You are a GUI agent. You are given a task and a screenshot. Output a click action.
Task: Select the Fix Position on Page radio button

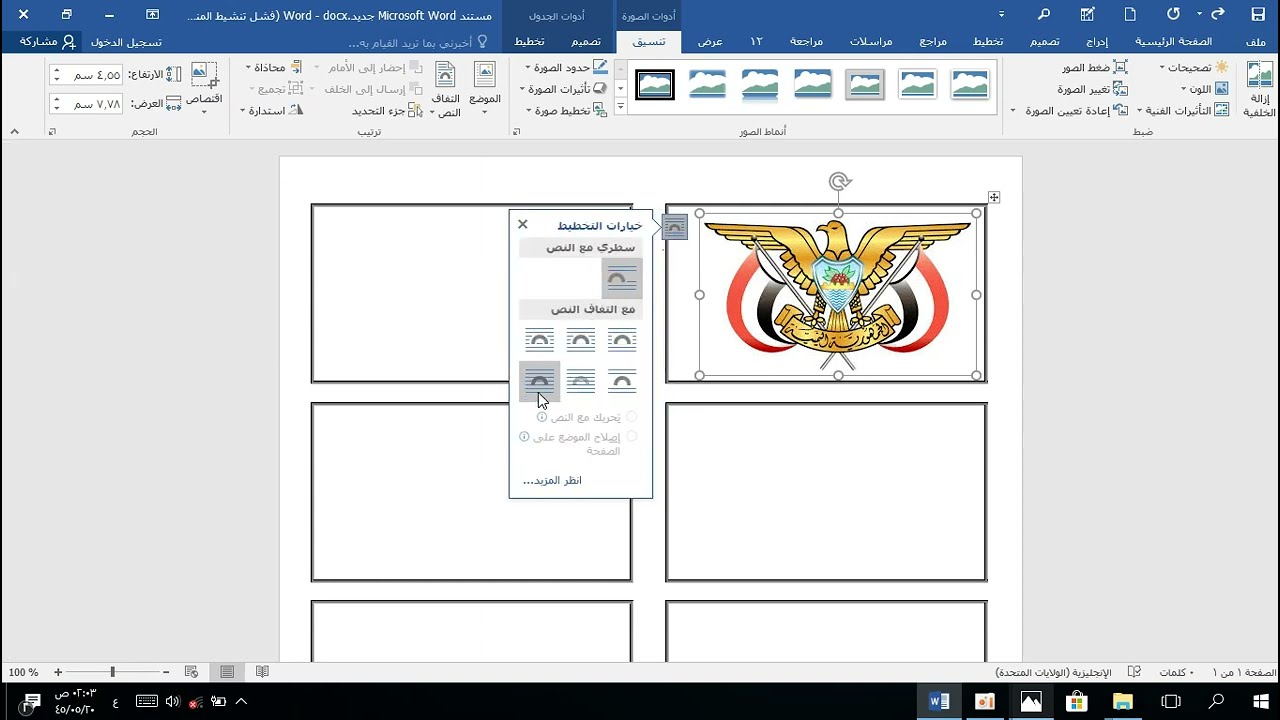(630, 437)
